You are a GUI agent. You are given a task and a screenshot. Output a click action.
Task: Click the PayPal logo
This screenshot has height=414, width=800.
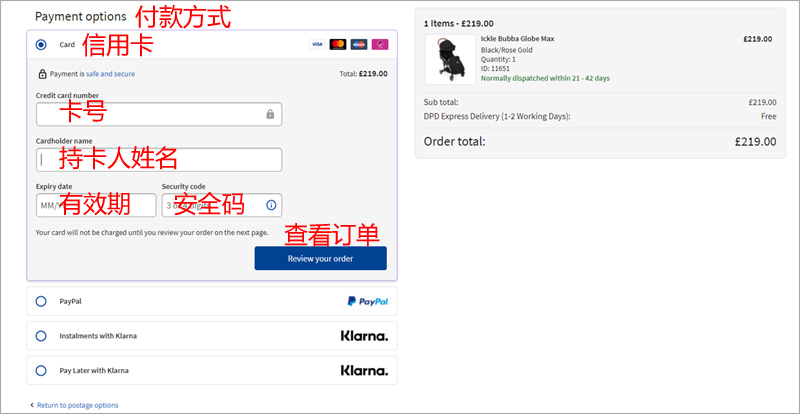click(367, 301)
